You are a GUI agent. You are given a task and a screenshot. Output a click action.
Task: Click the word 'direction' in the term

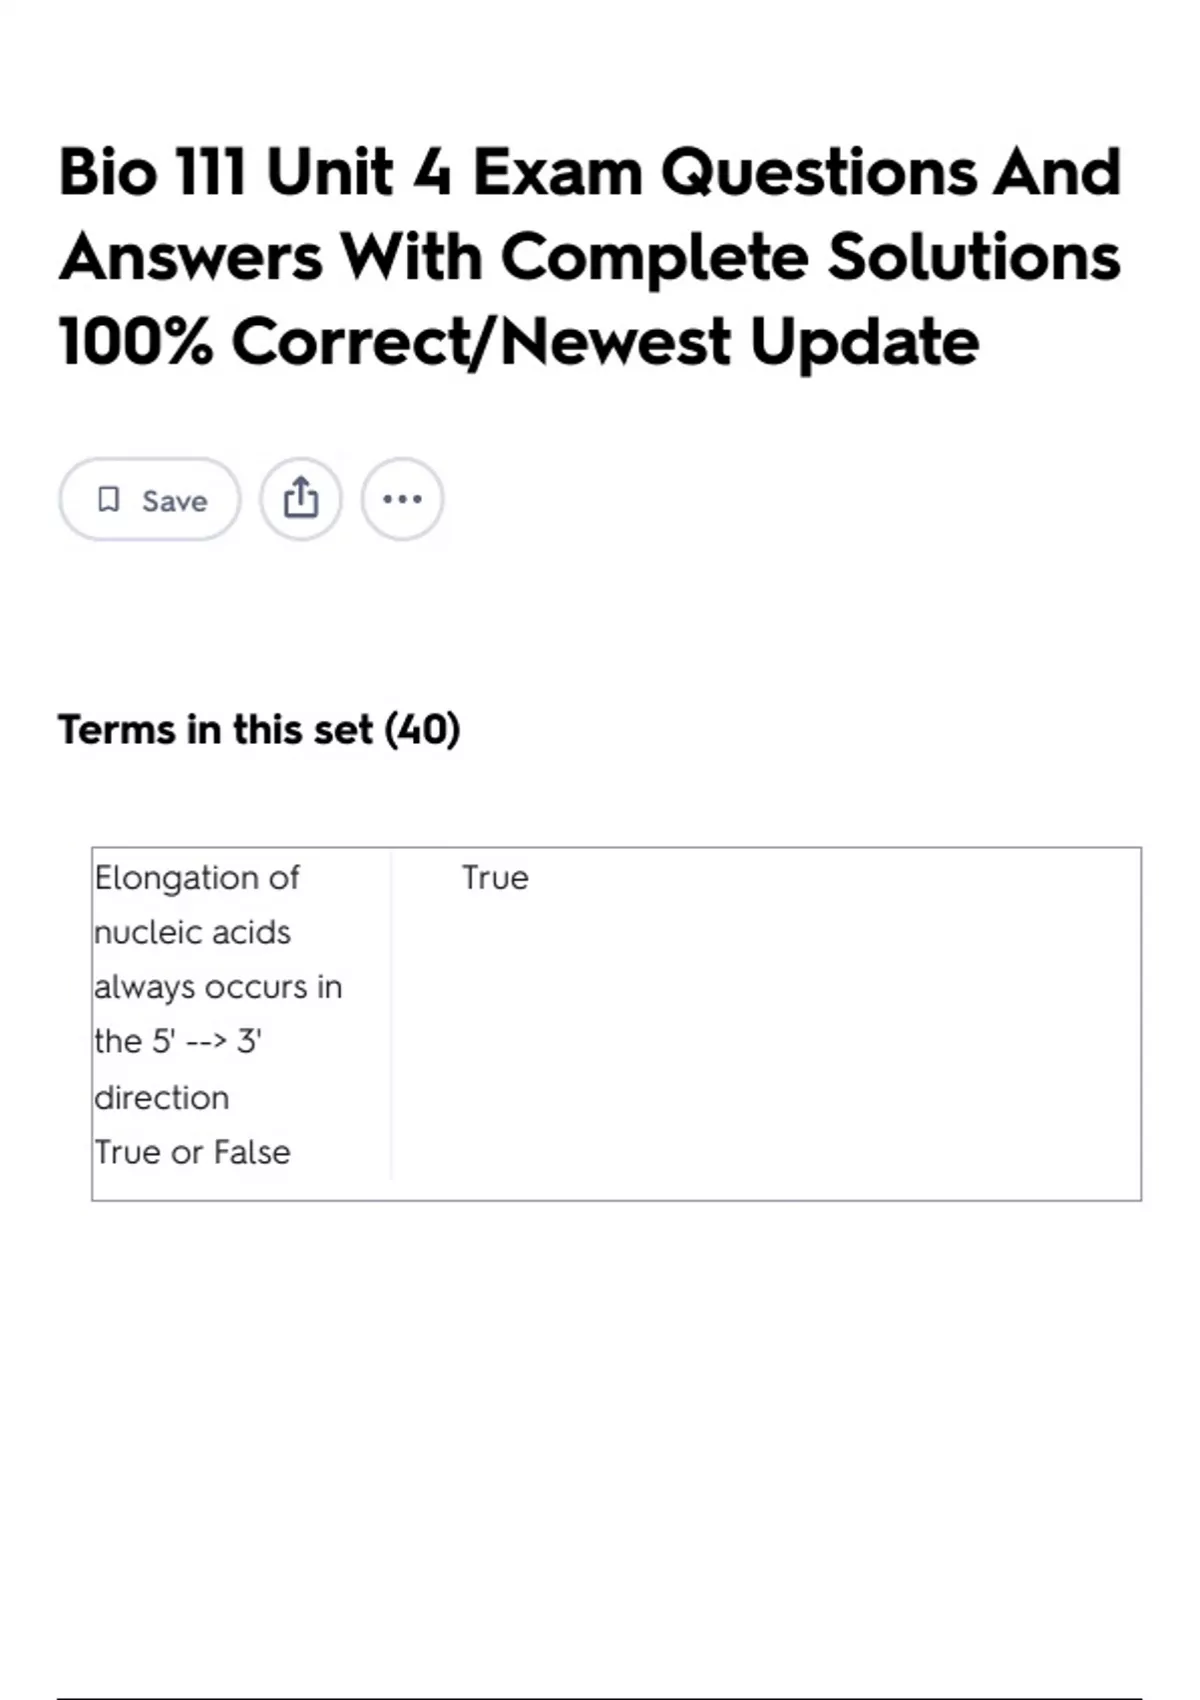point(162,1097)
